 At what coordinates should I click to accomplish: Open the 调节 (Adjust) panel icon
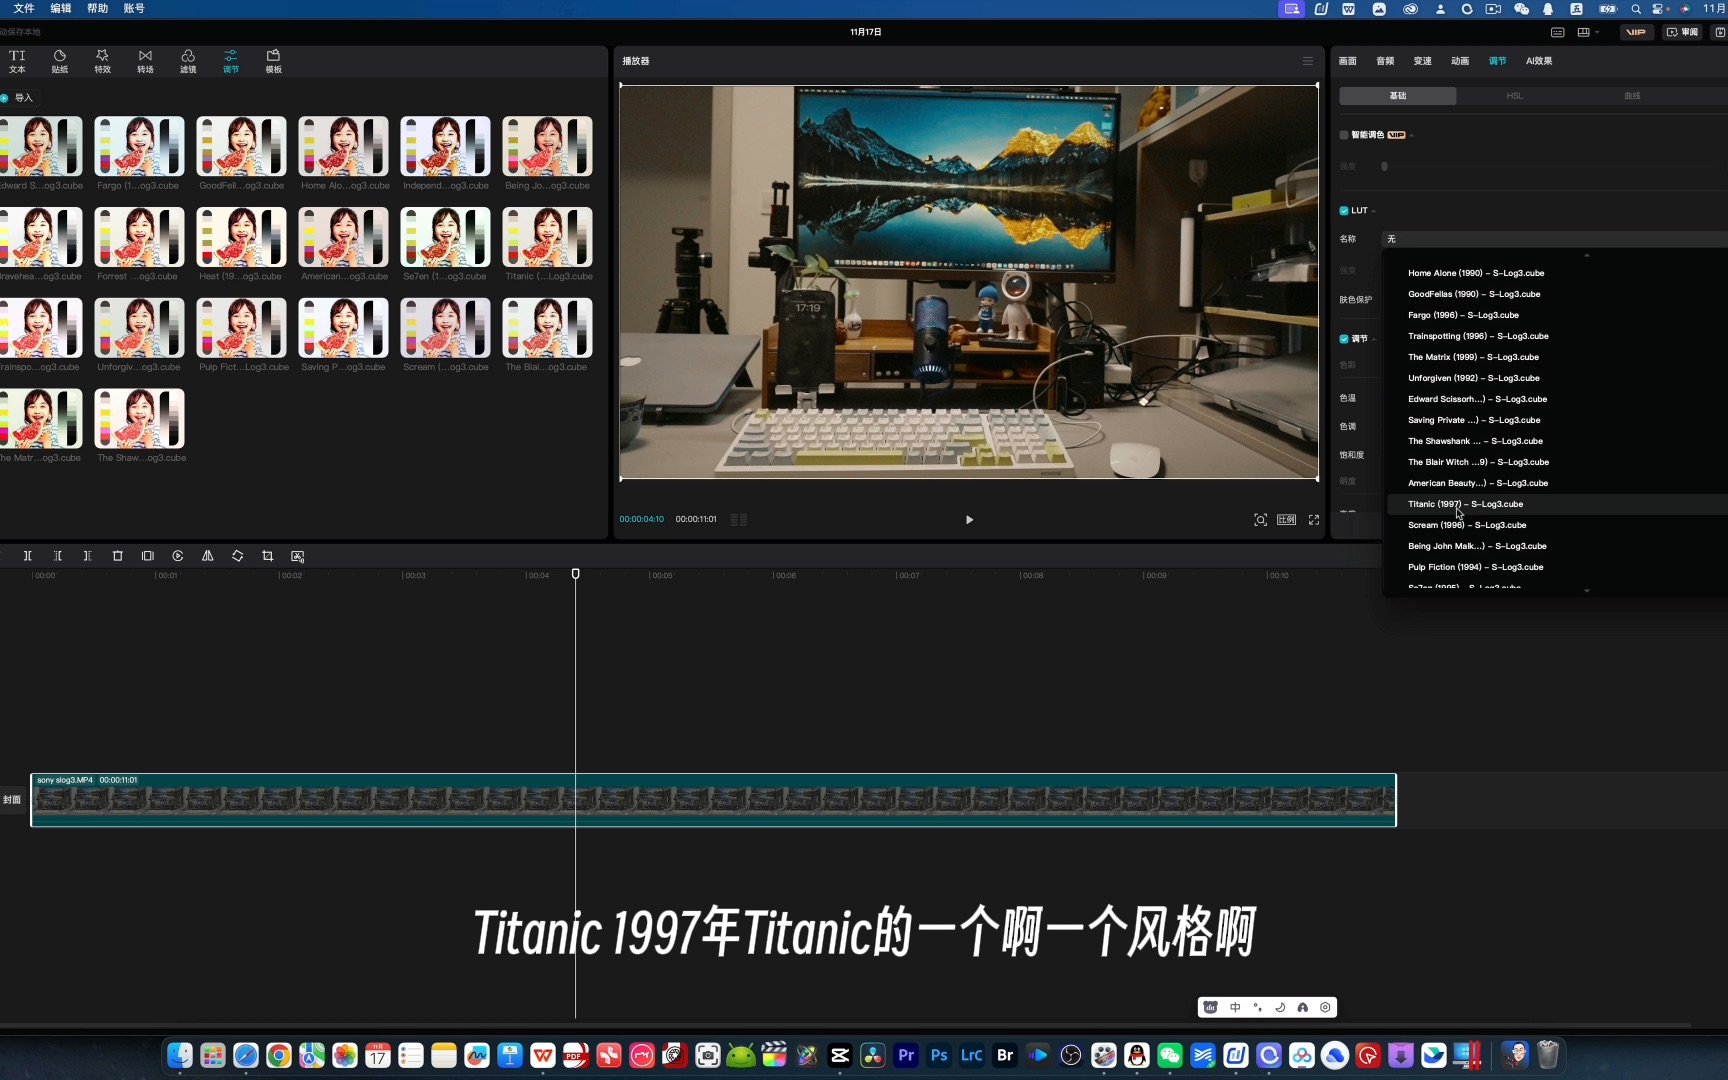point(231,61)
